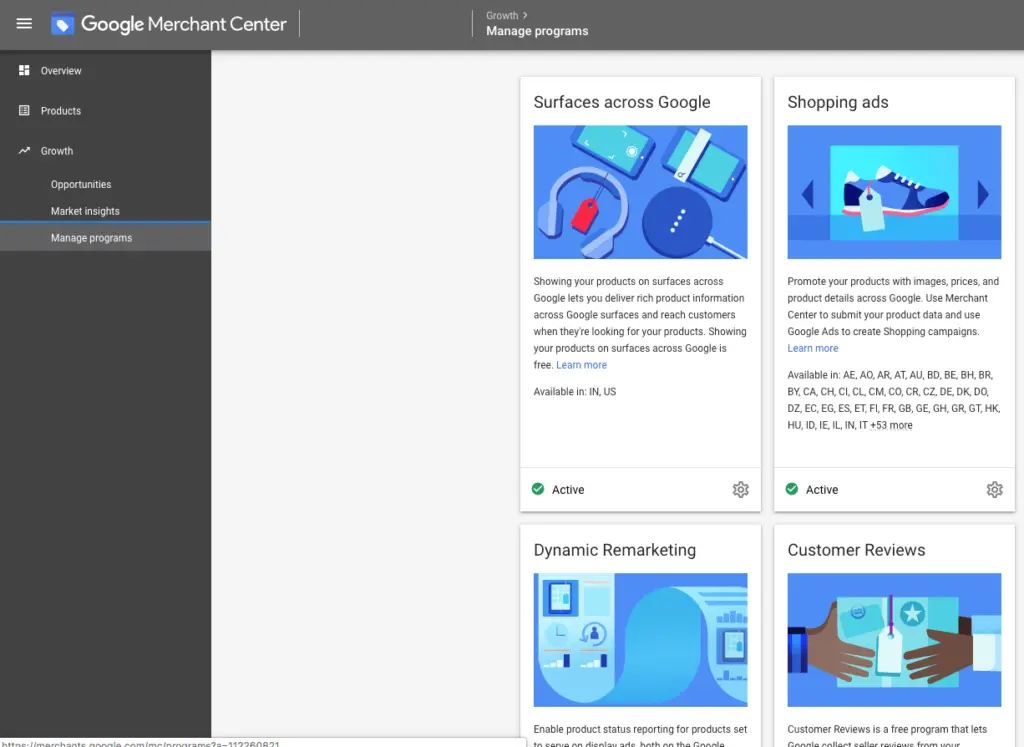
Task: Click Google Merchant Center title text
Action: point(184,24)
